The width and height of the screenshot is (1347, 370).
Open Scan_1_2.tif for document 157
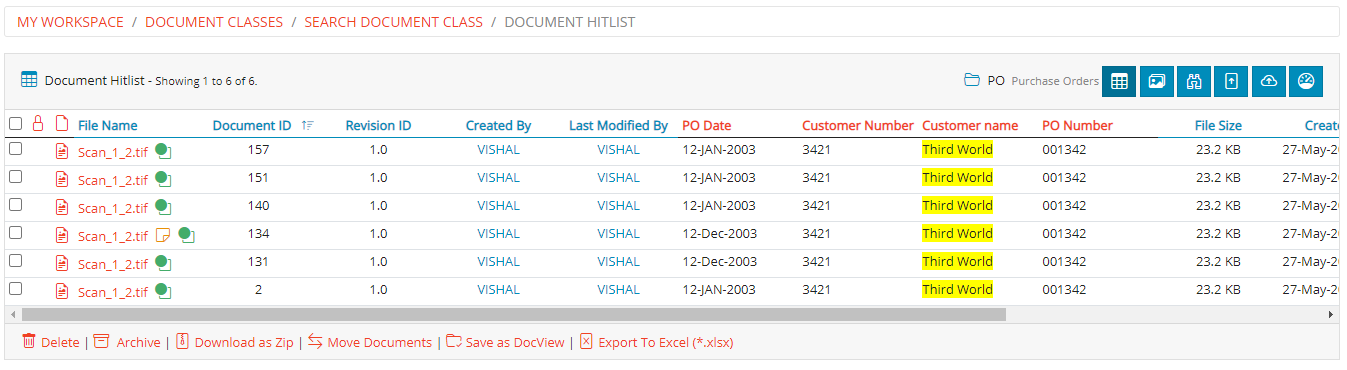[x=113, y=153]
